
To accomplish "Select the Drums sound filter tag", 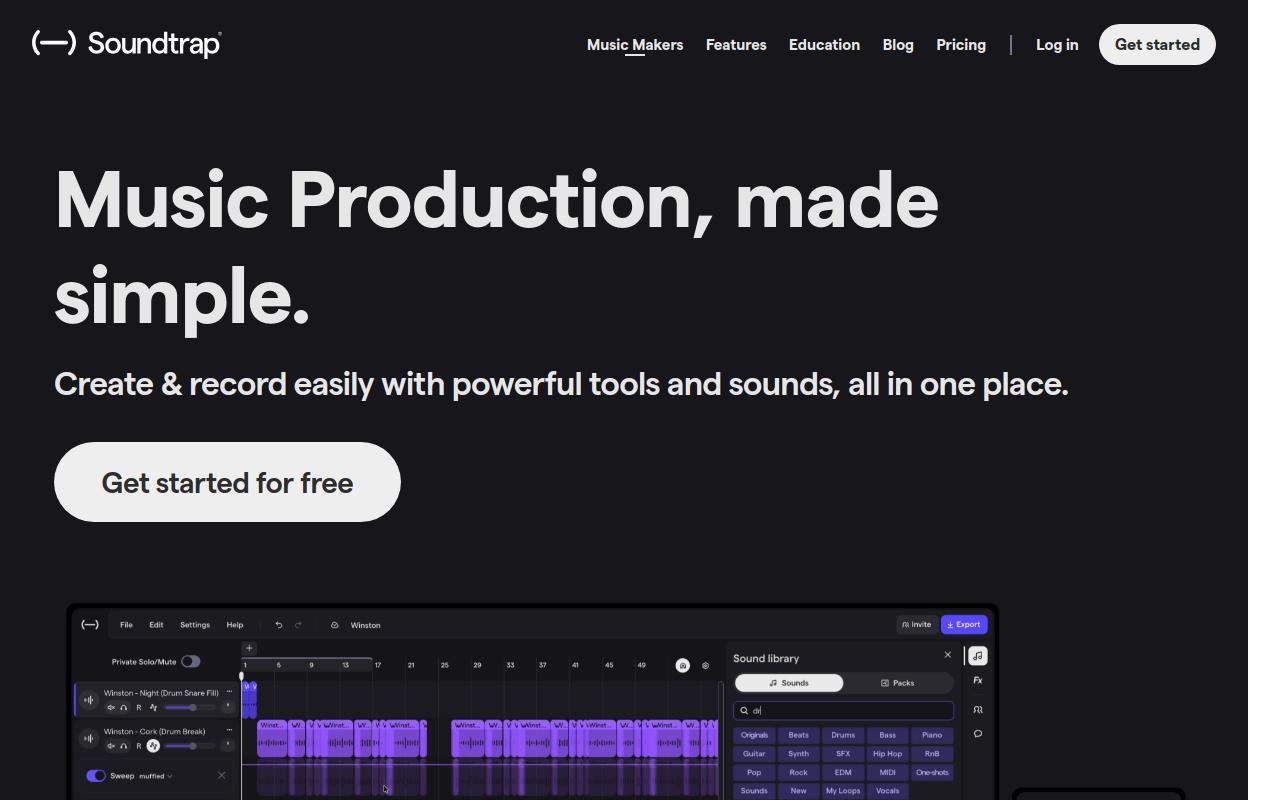I will click(x=843, y=735).
